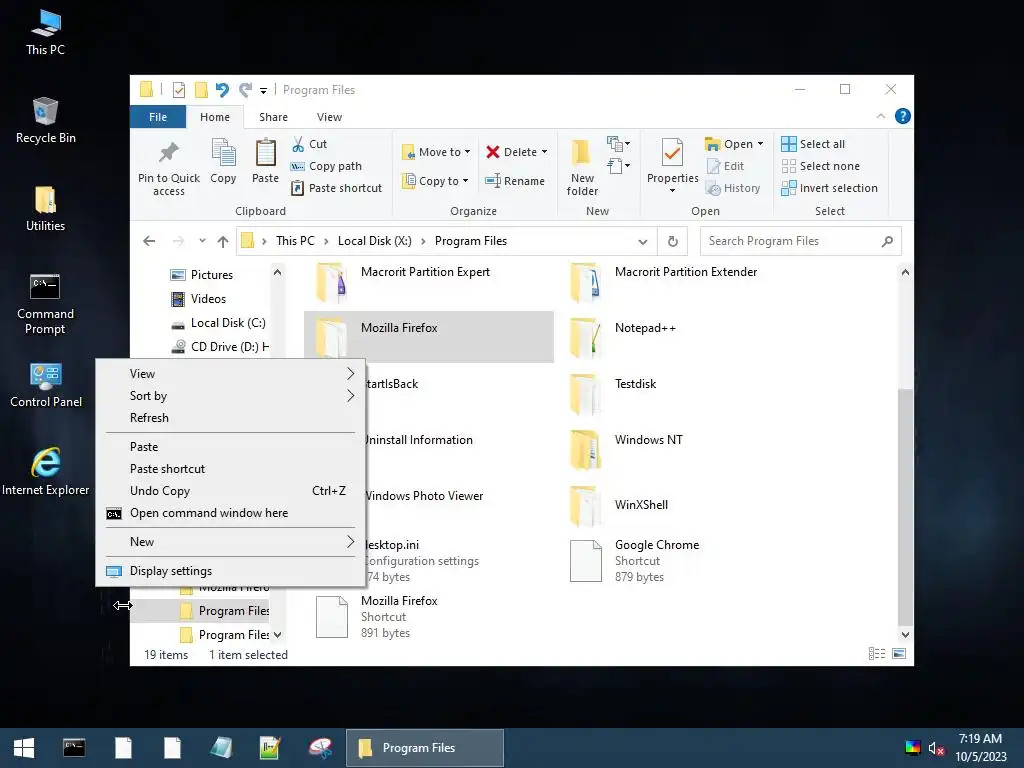Switch to details view icon in status bar
The image size is (1024, 768).
pos(876,654)
